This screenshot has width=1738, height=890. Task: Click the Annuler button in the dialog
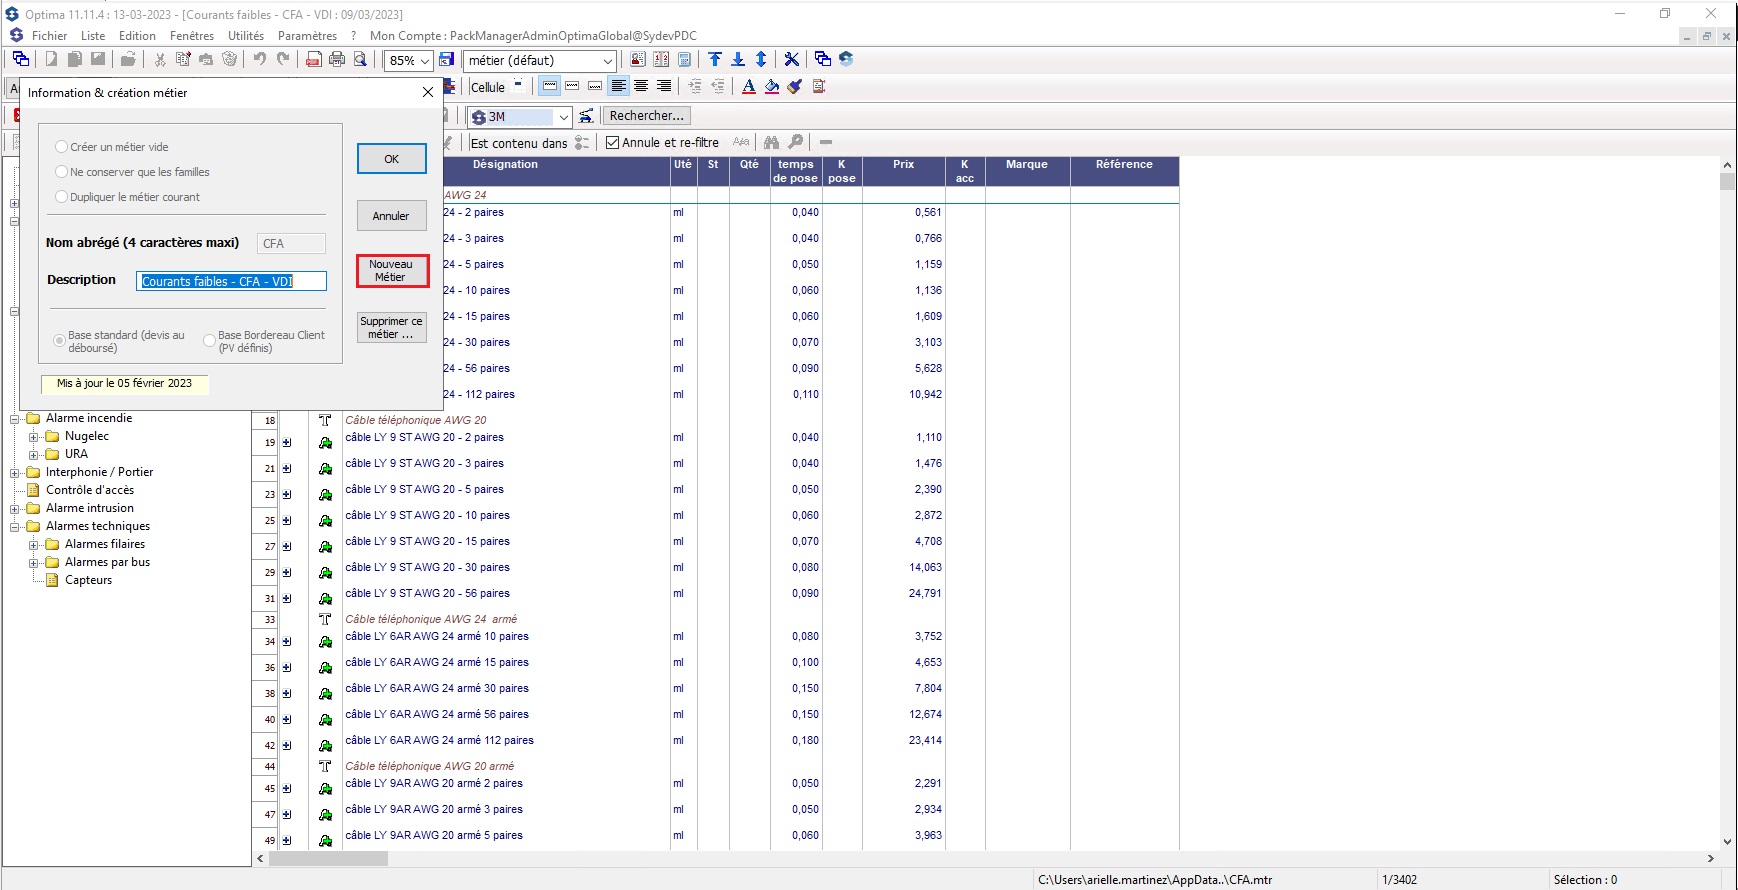coord(392,216)
